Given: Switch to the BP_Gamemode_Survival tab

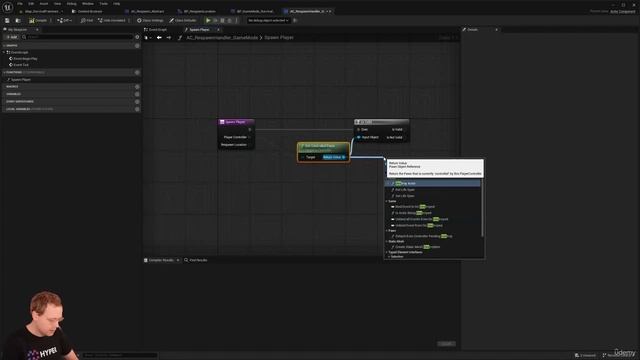Looking at the screenshot, I should [253, 11].
